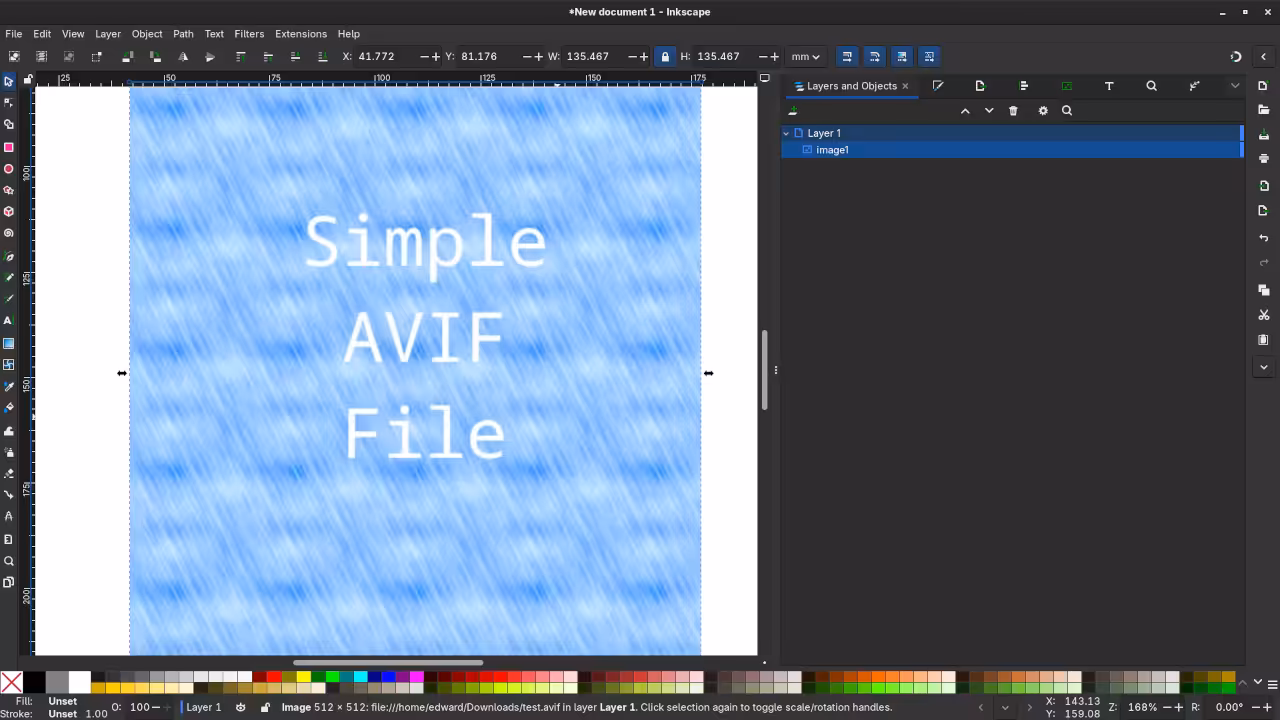Pick the Calligraphy tool

point(9,297)
